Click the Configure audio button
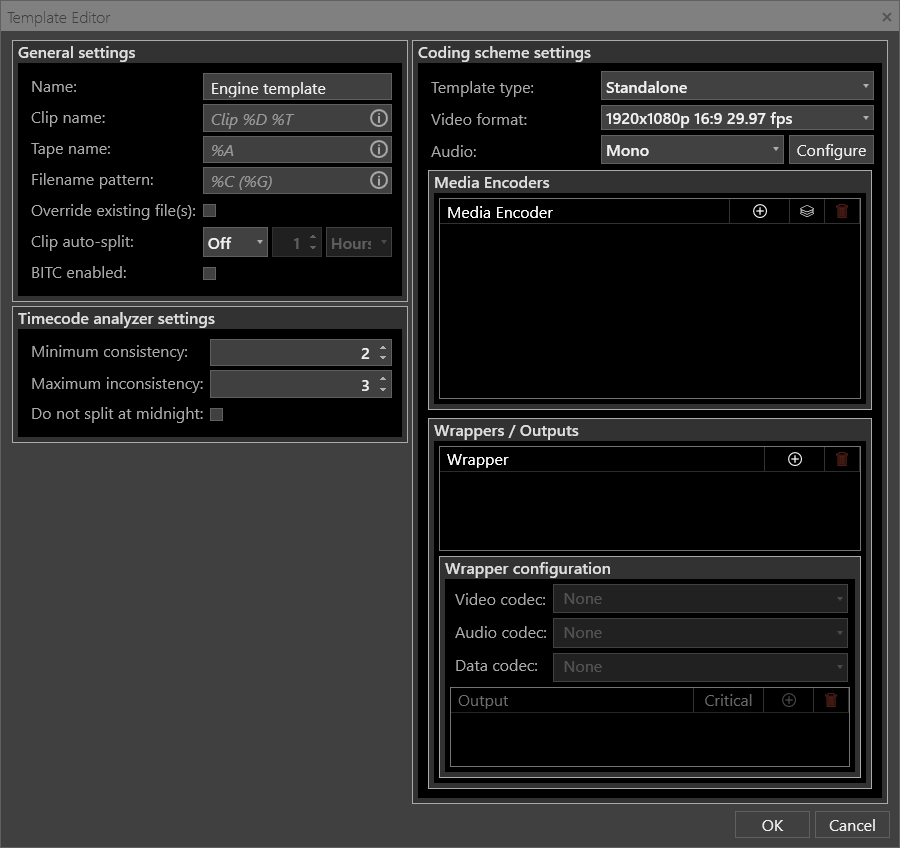 [831, 150]
